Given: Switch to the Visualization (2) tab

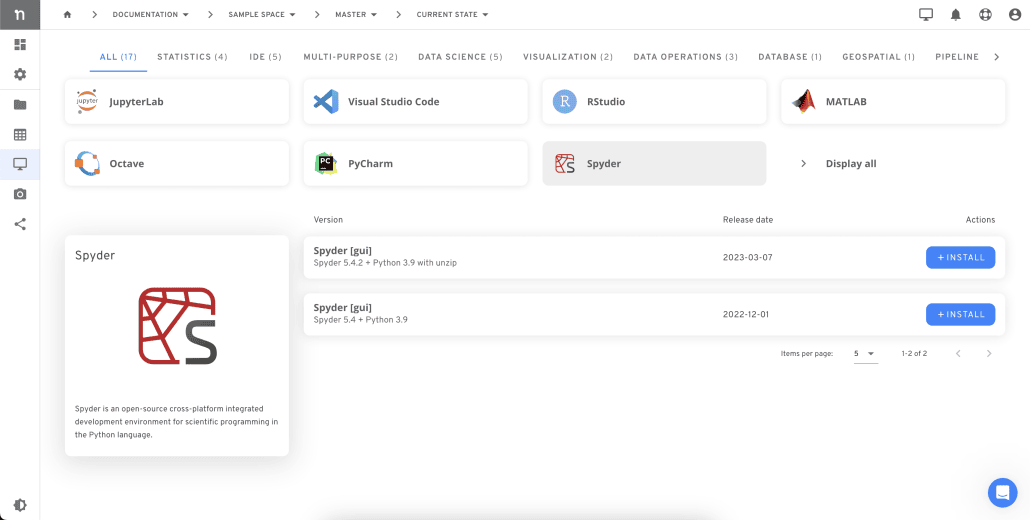Looking at the screenshot, I should pyautogui.click(x=568, y=57).
